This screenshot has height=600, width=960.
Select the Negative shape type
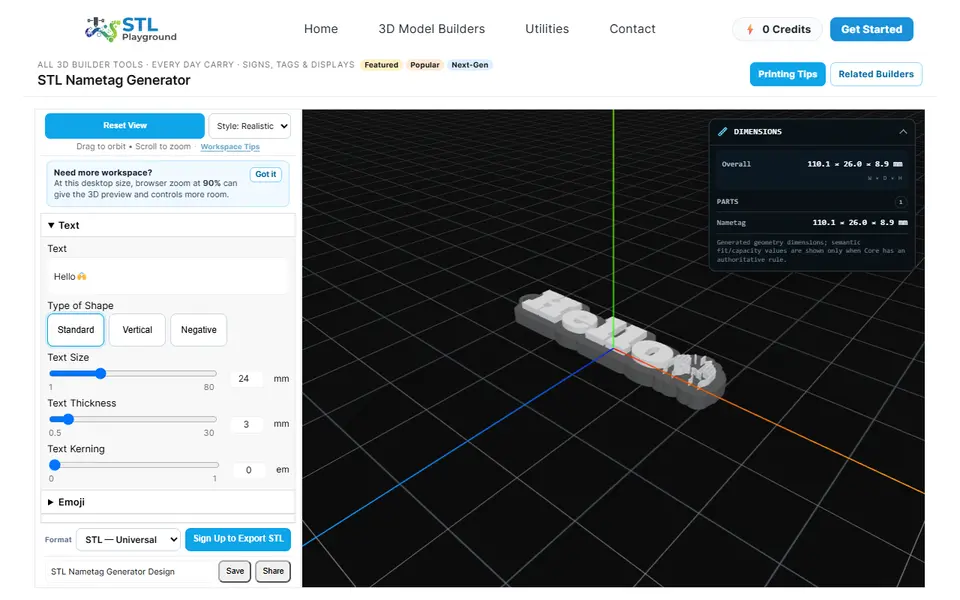click(x=198, y=330)
